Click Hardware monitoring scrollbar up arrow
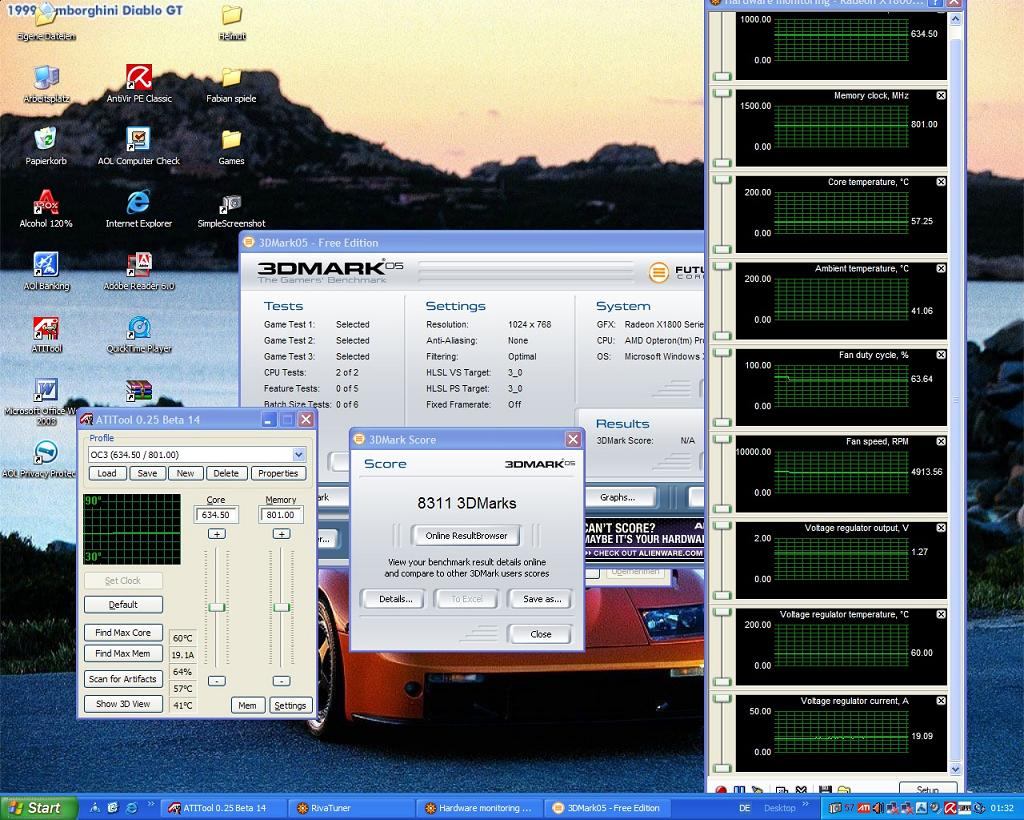 [x=955, y=19]
